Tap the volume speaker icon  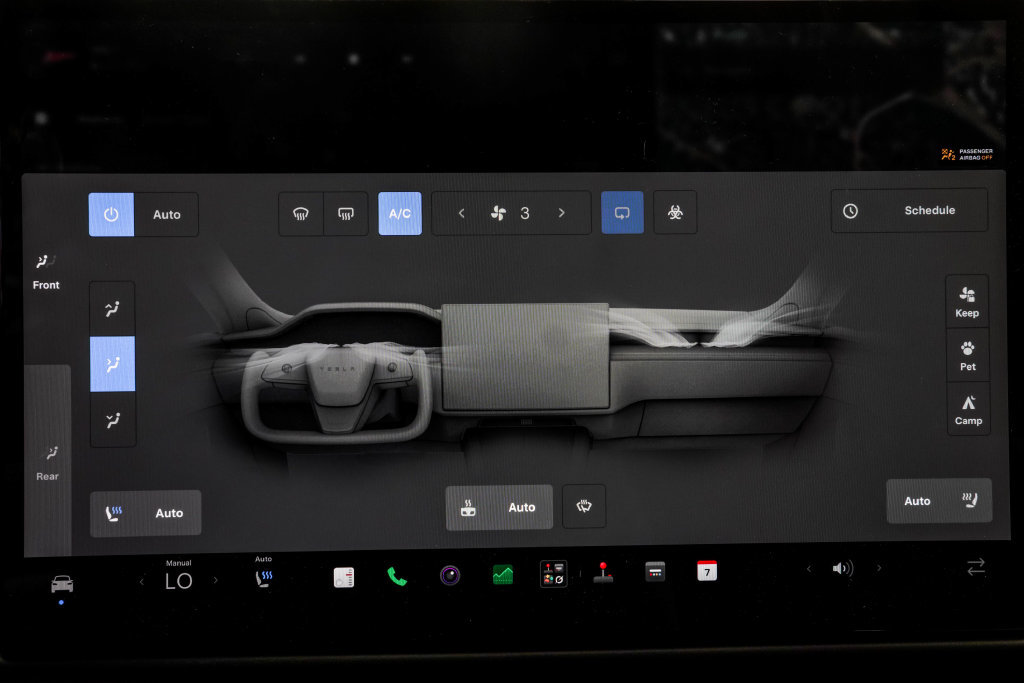point(842,569)
